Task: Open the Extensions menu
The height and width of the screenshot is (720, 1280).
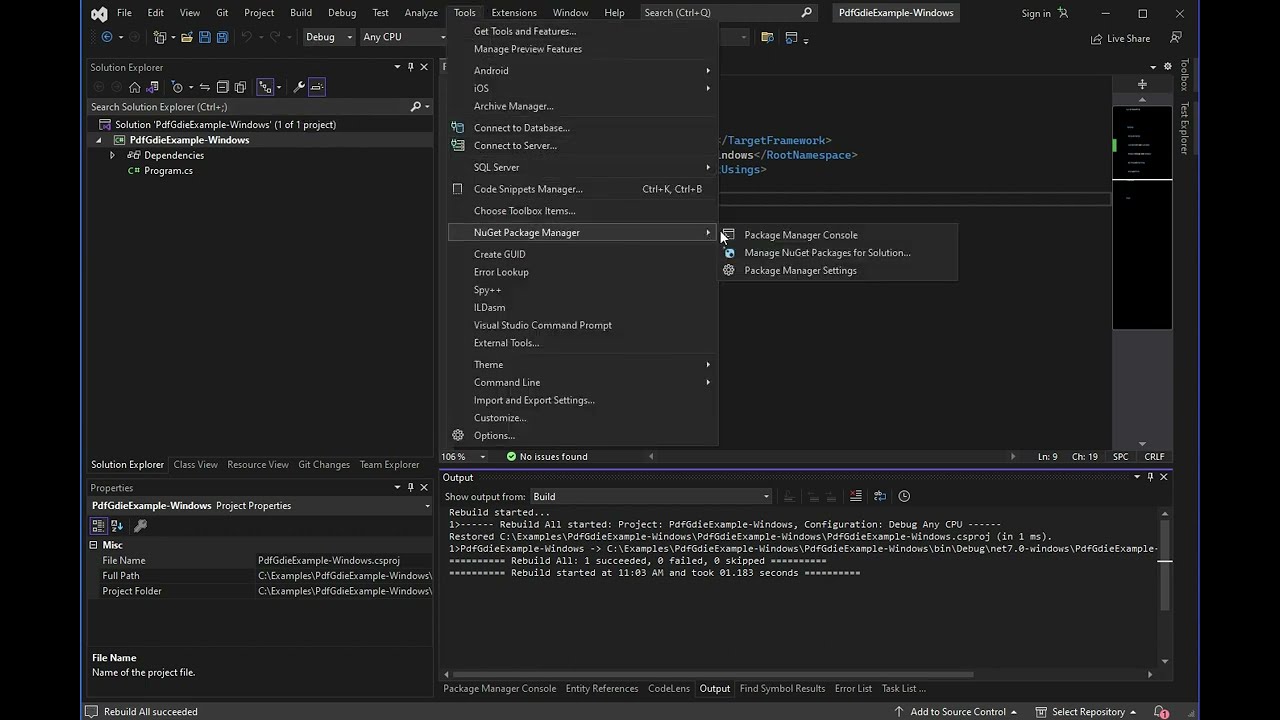Action: coord(514,13)
